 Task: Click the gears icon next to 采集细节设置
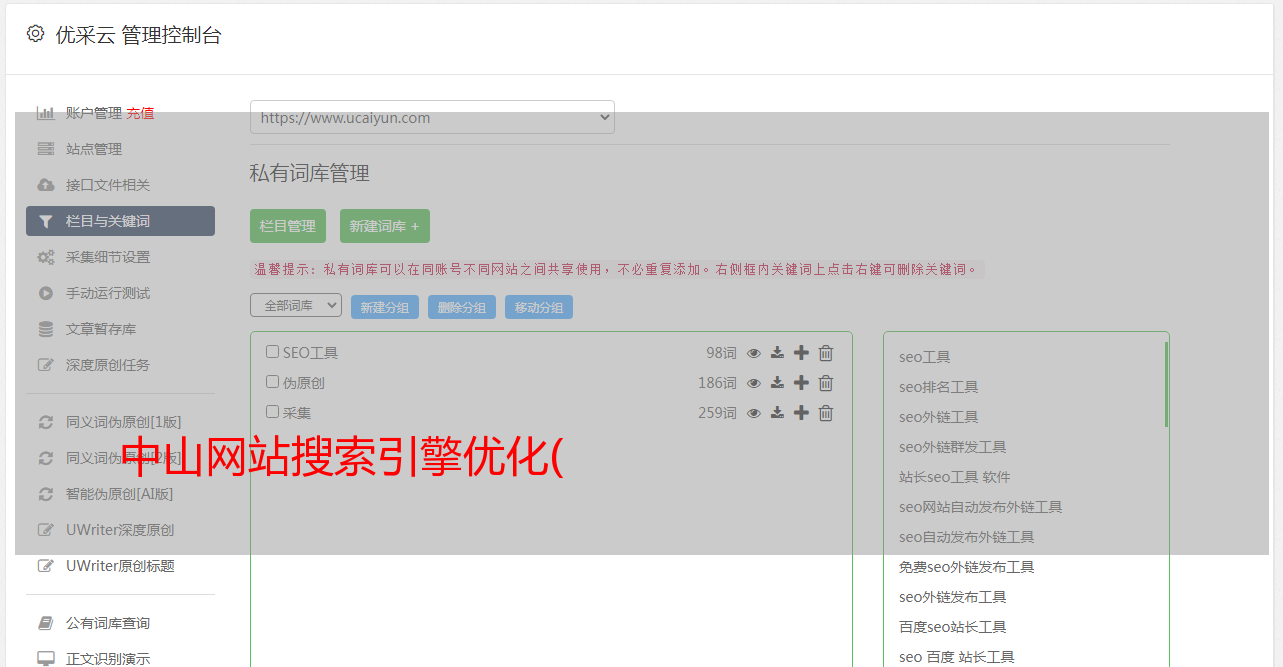[x=45, y=257]
